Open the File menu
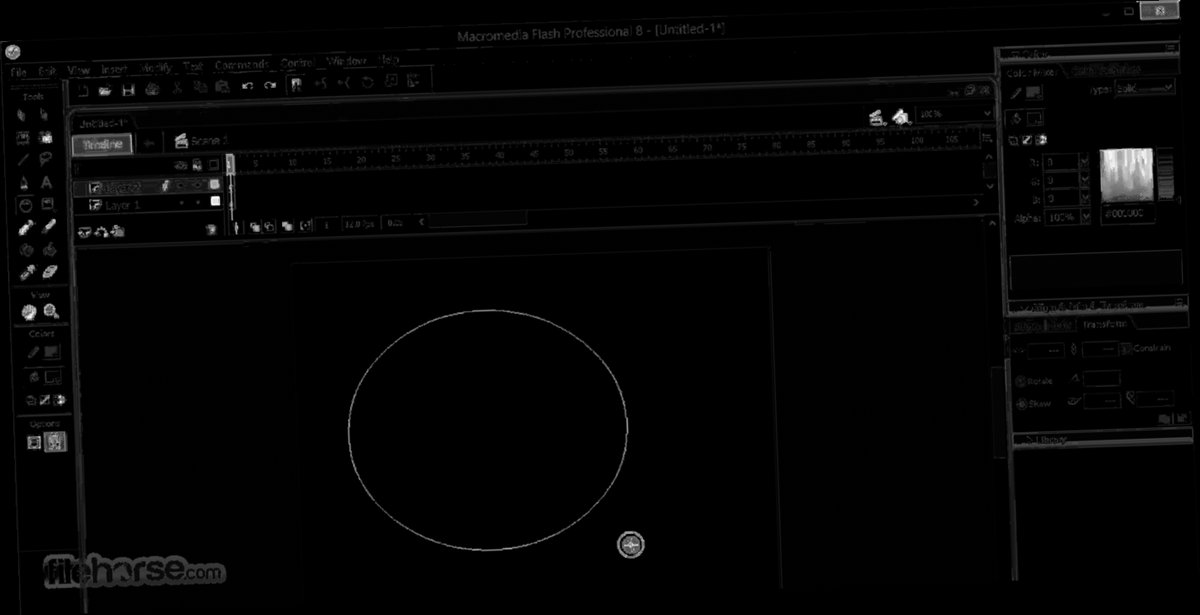 pyautogui.click(x=19, y=72)
